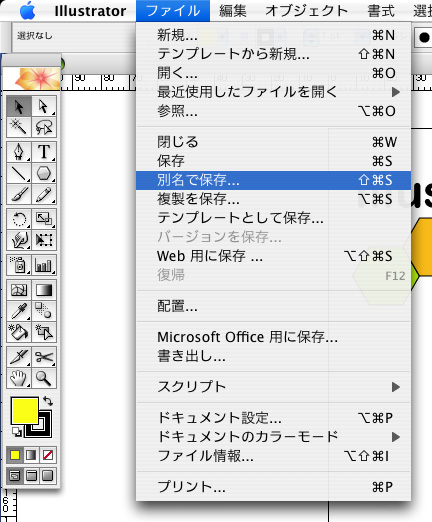The height and width of the screenshot is (522, 432).
Task: Choose 複製を保存... menu item
Action: [273, 199]
